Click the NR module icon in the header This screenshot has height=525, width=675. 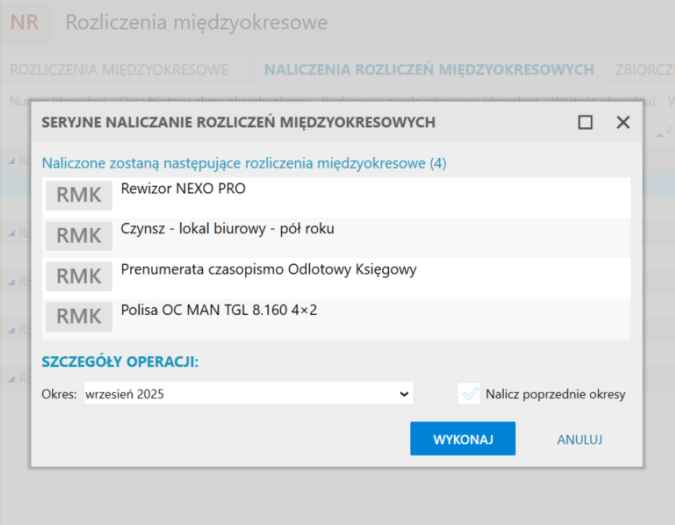point(25,23)
